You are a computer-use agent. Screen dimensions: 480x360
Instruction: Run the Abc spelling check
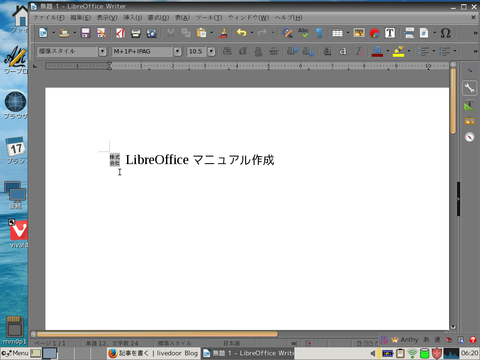[303, 33]
